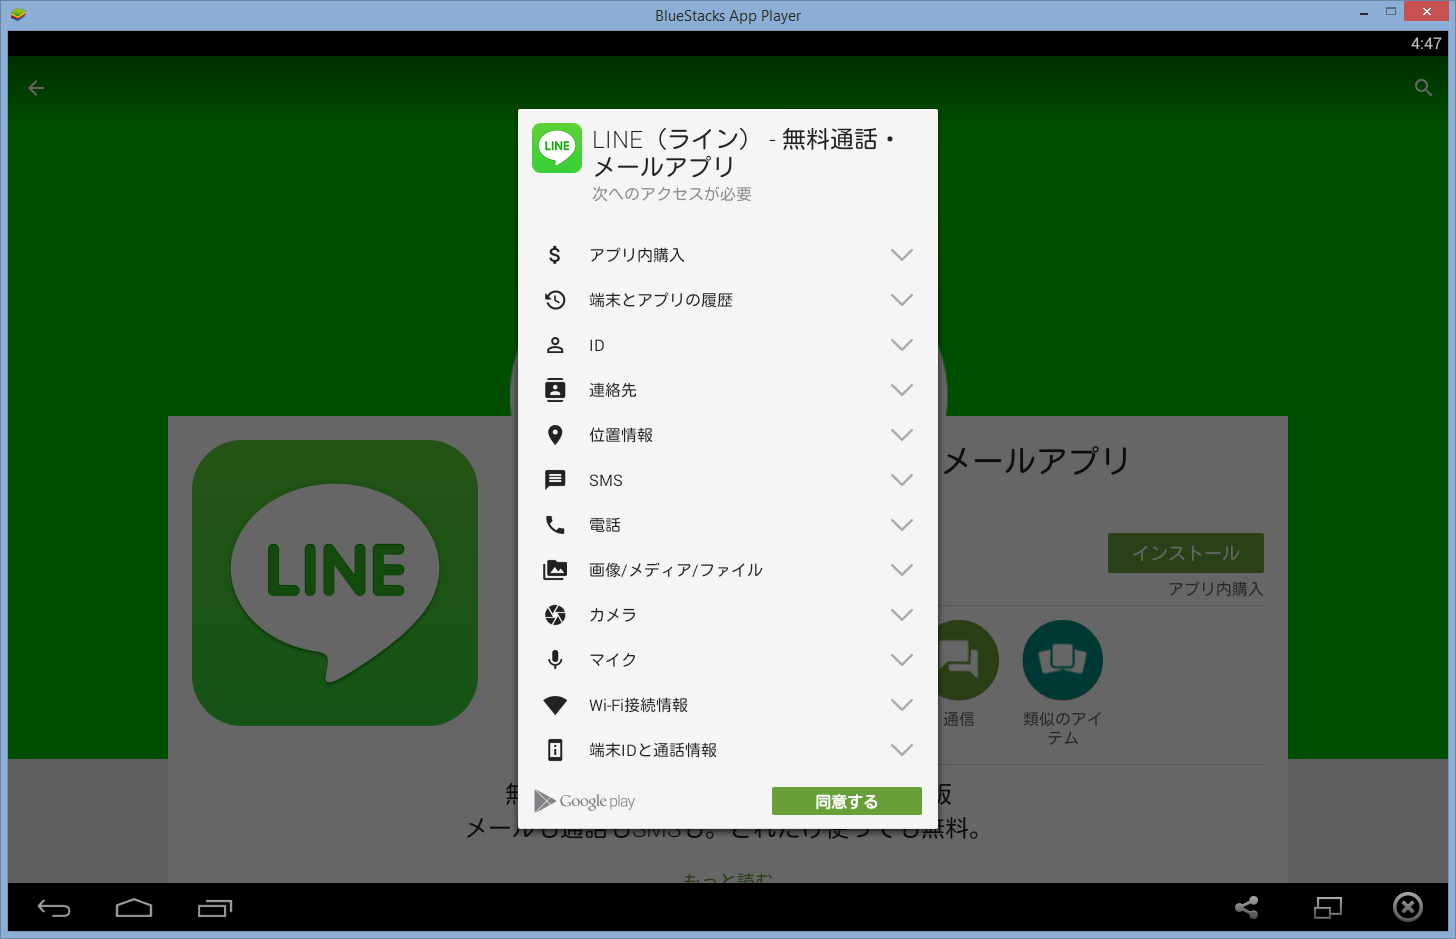Viewport: 1456px width, 939px height.
Task: Expand the 端末とアプリの履歴 permission chevron
Action: [902, 300]
